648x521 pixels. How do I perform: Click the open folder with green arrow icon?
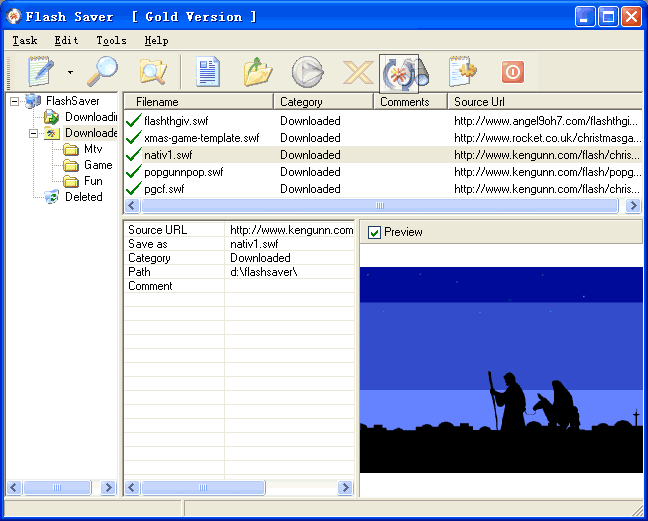point(257,72)
